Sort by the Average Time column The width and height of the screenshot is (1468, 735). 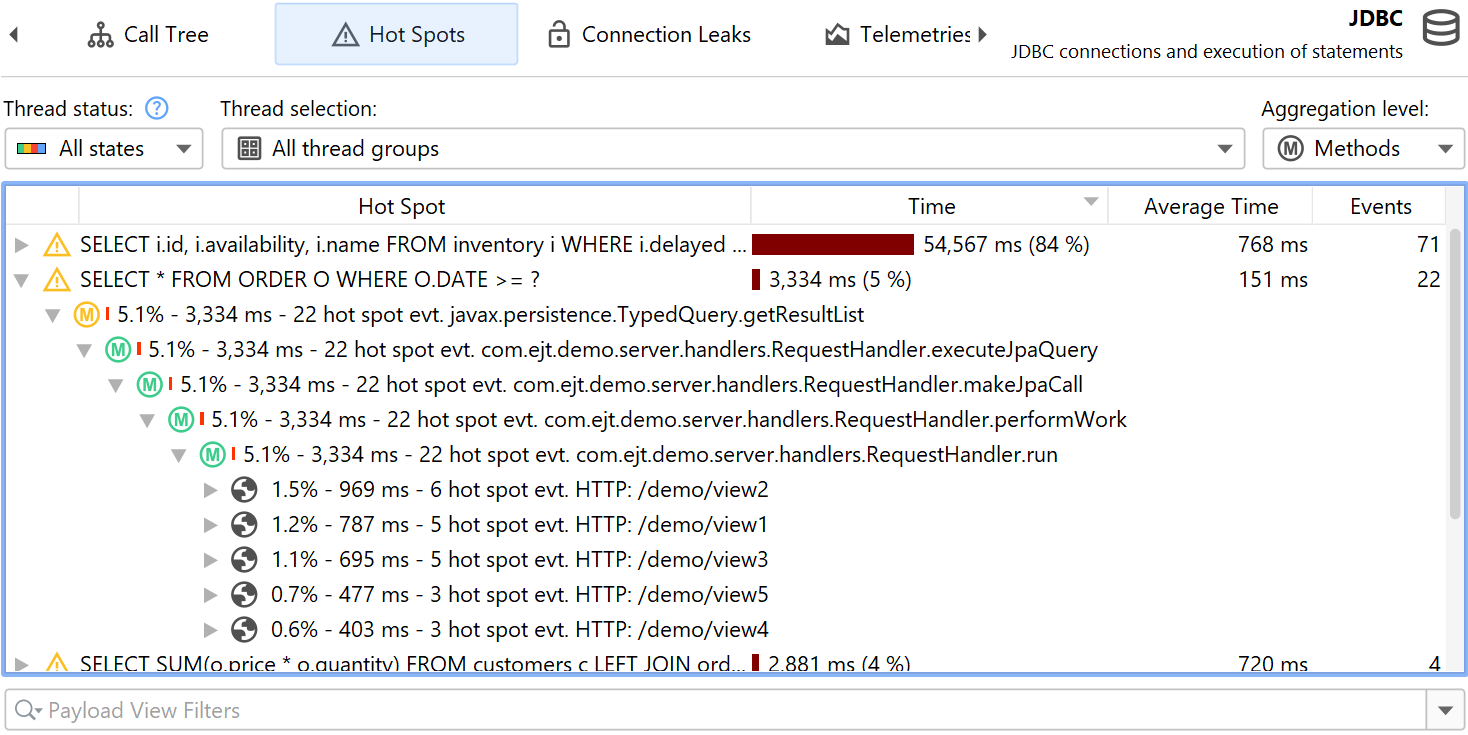coord(1210,207)
